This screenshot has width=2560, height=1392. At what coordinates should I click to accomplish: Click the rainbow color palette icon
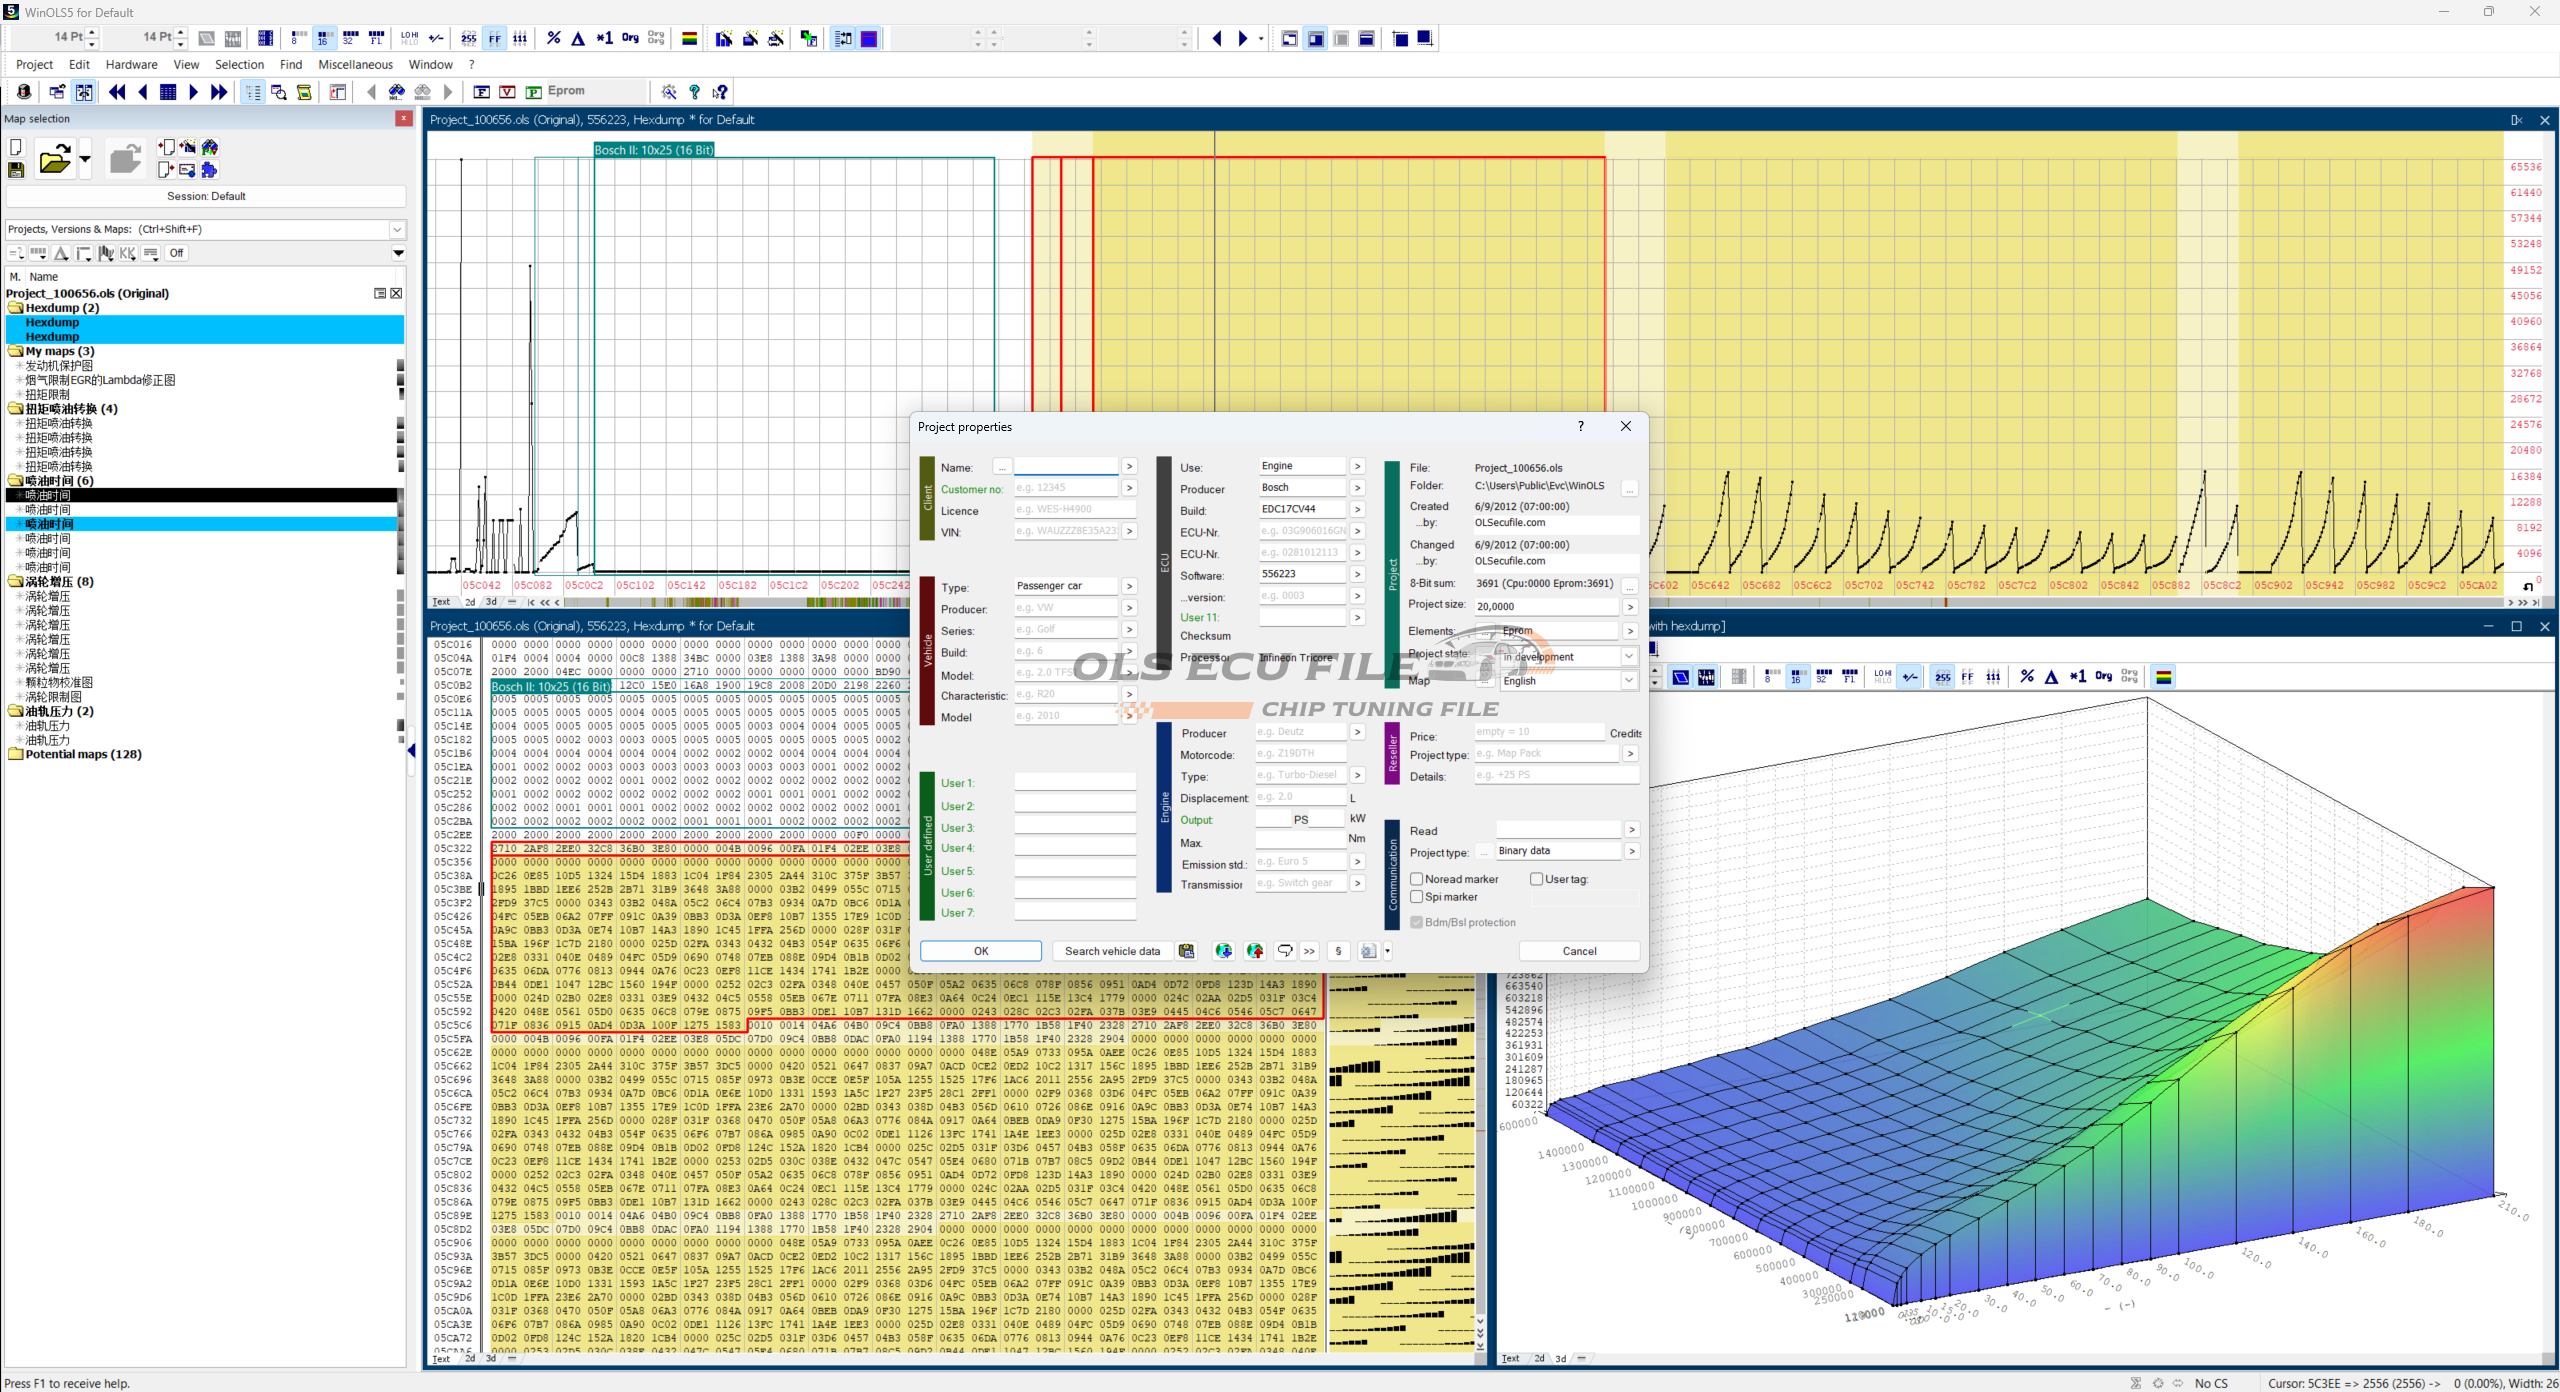[x=689, y=38]
